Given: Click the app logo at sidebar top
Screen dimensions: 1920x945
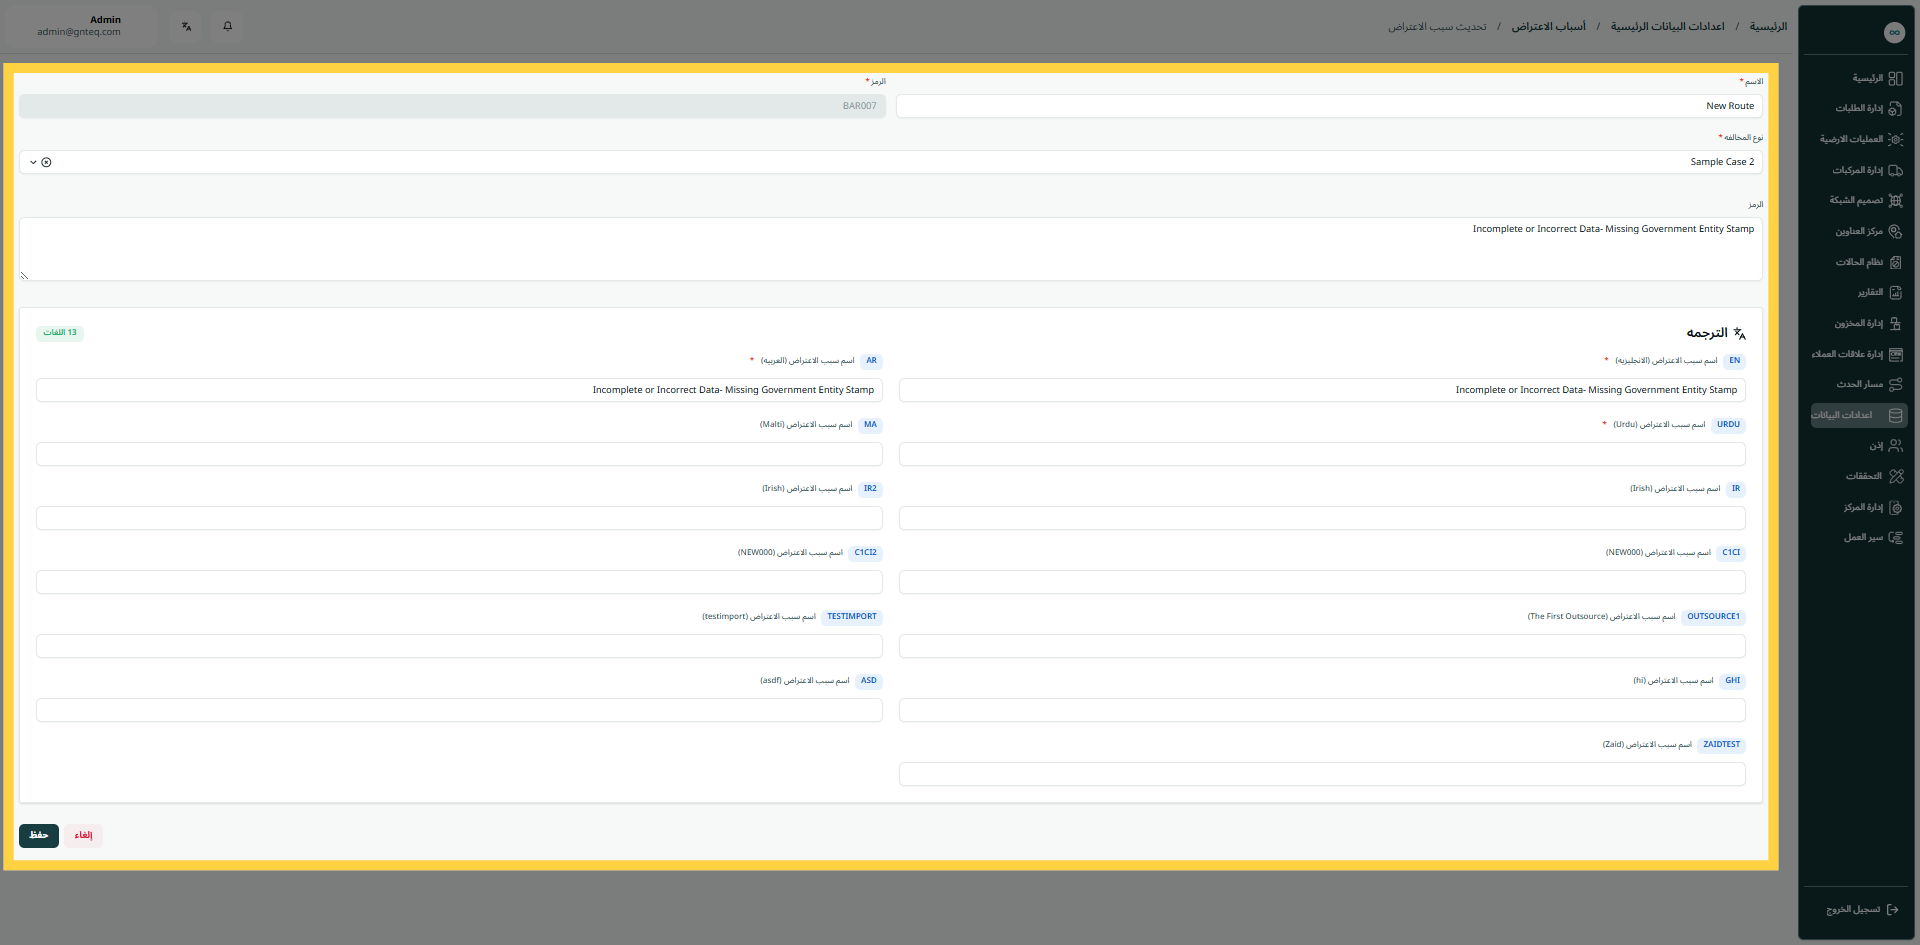Looking at the screenshot, I should click(x=1894, y=32).
